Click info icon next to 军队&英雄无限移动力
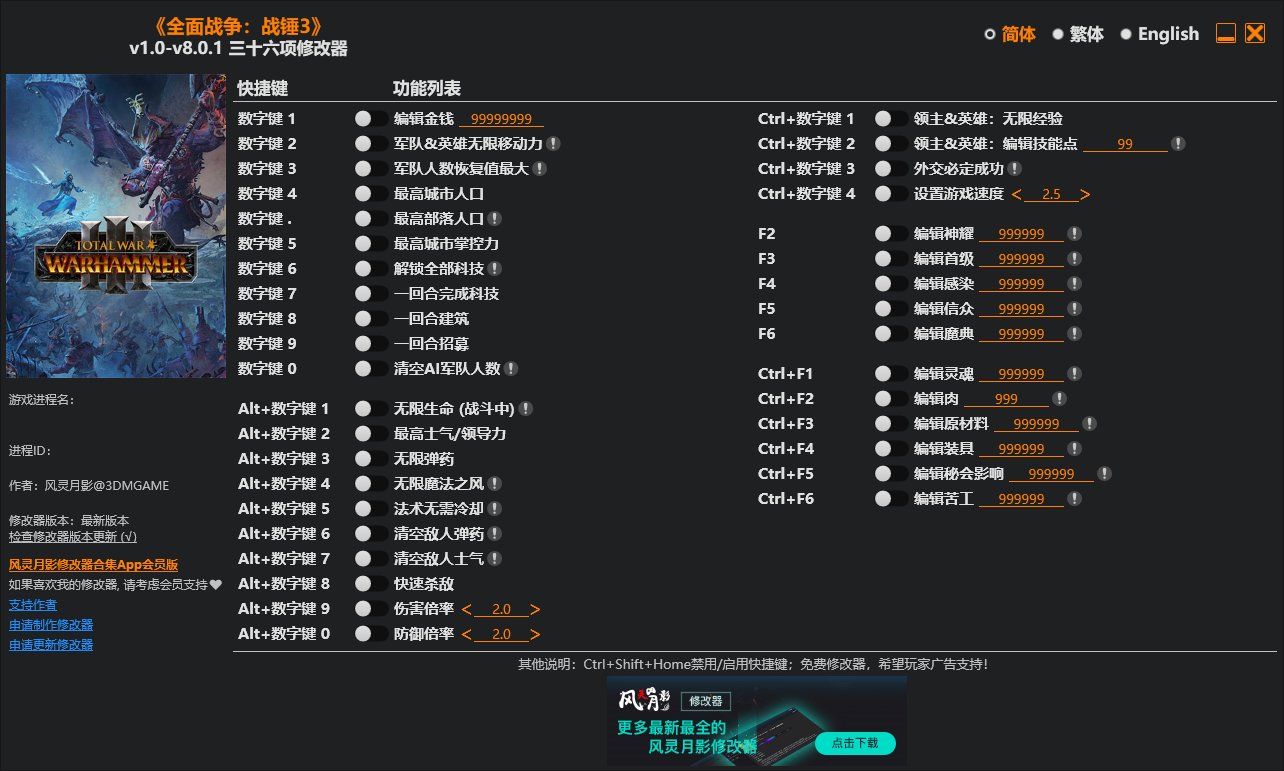1284x771 pixels. tap(553, 144)
